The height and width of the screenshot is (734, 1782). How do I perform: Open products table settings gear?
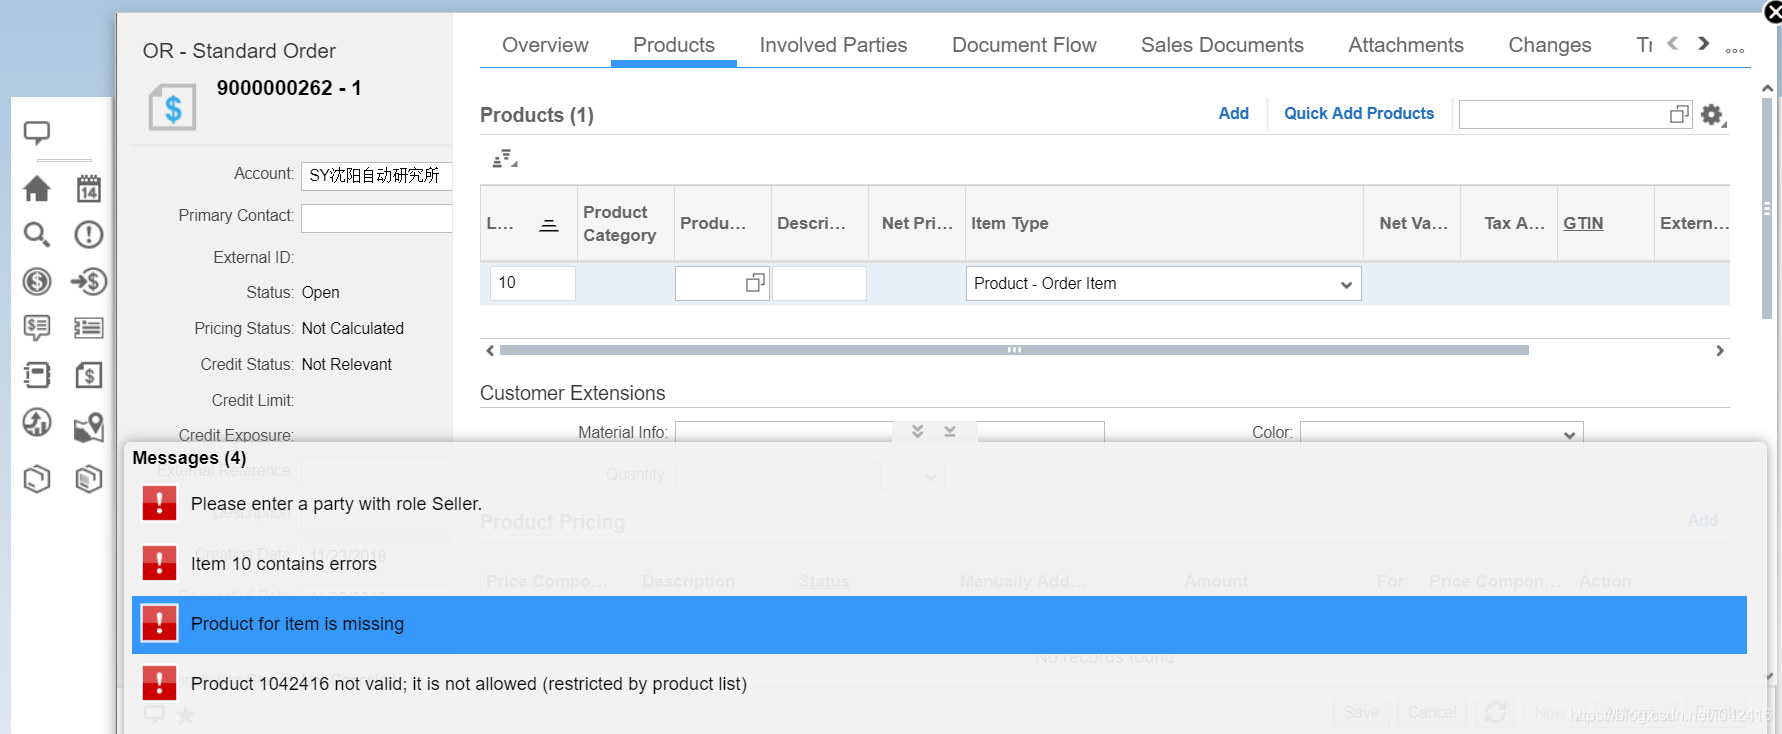(1713, 116)
